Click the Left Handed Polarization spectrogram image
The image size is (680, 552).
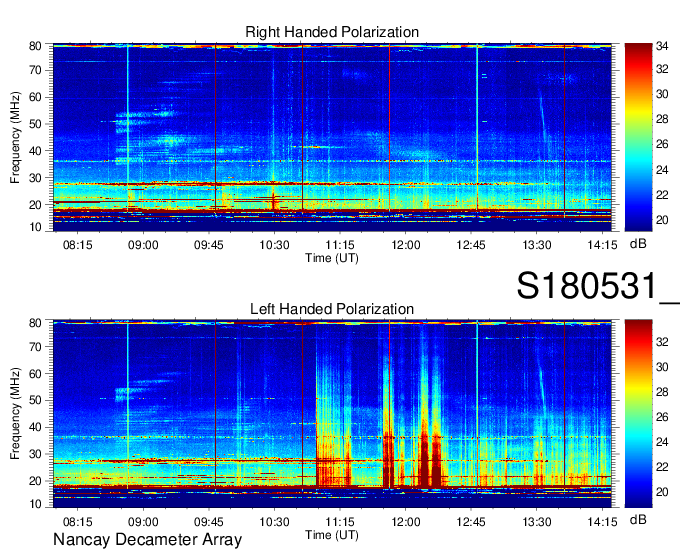pyautogui.click(x=332, y=414)
